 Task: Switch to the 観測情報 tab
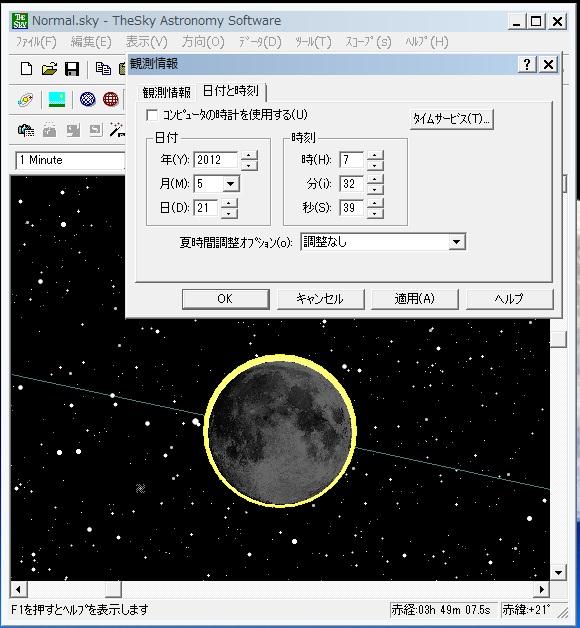(166, 93)
